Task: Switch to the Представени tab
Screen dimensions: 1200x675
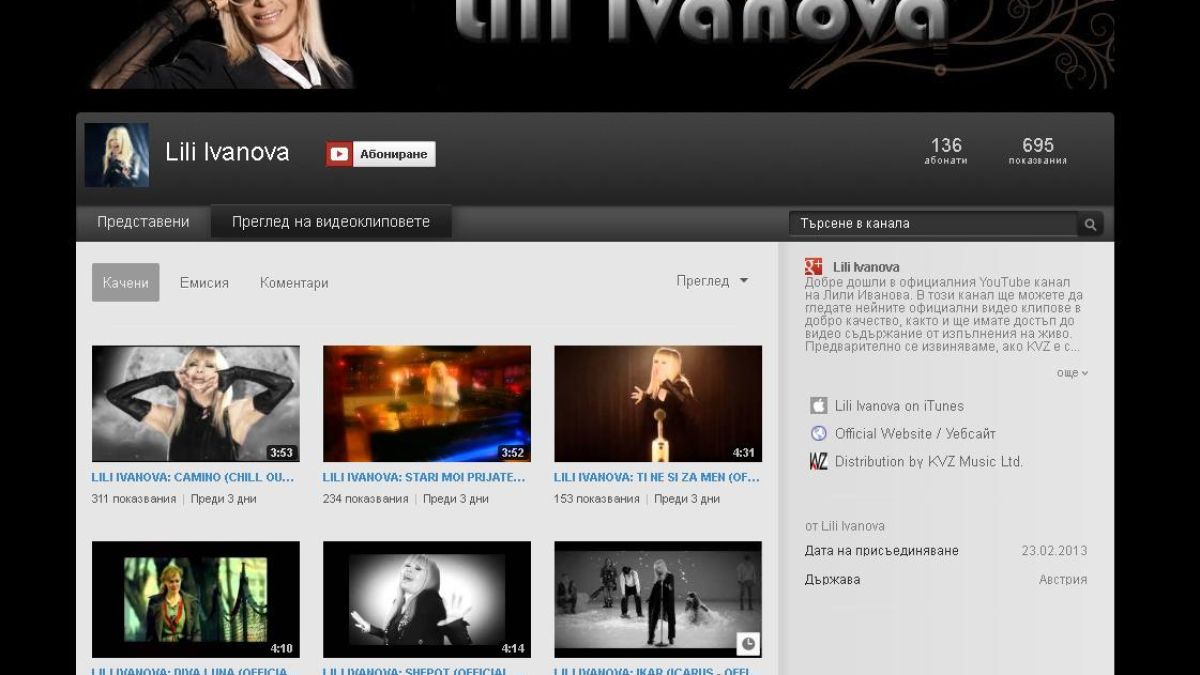Action: (x=143, y=222)
